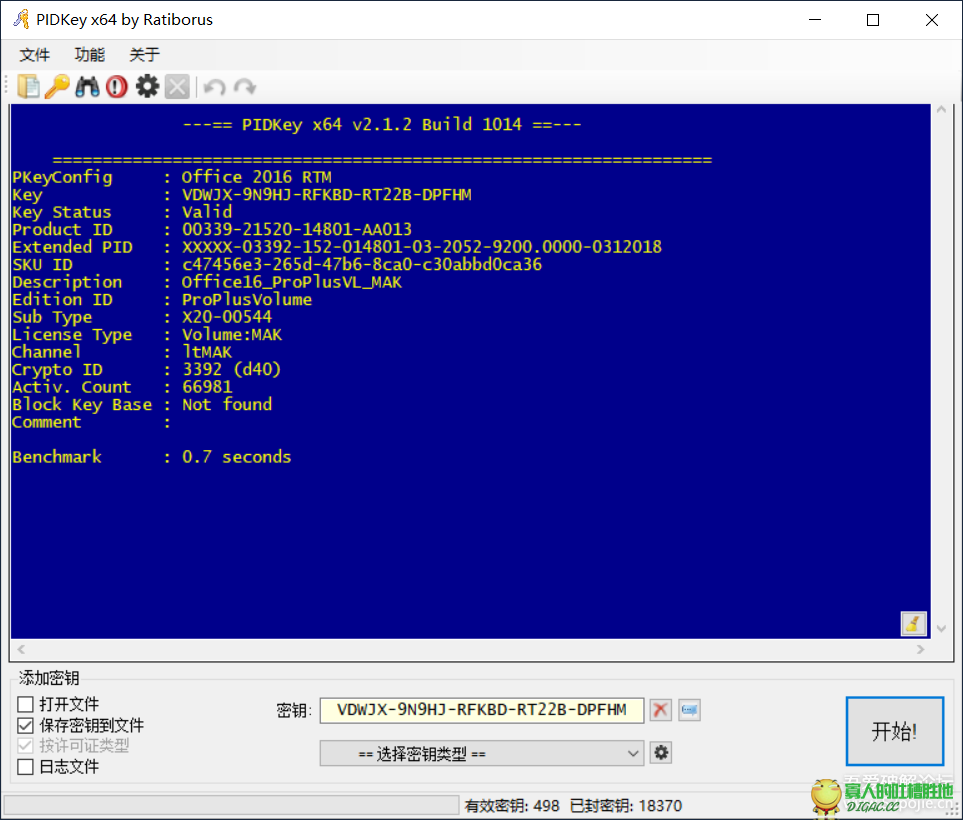Click the key VDWJX-9N9HJ in output
The image size is (963, 820).
tap(327, 195)
